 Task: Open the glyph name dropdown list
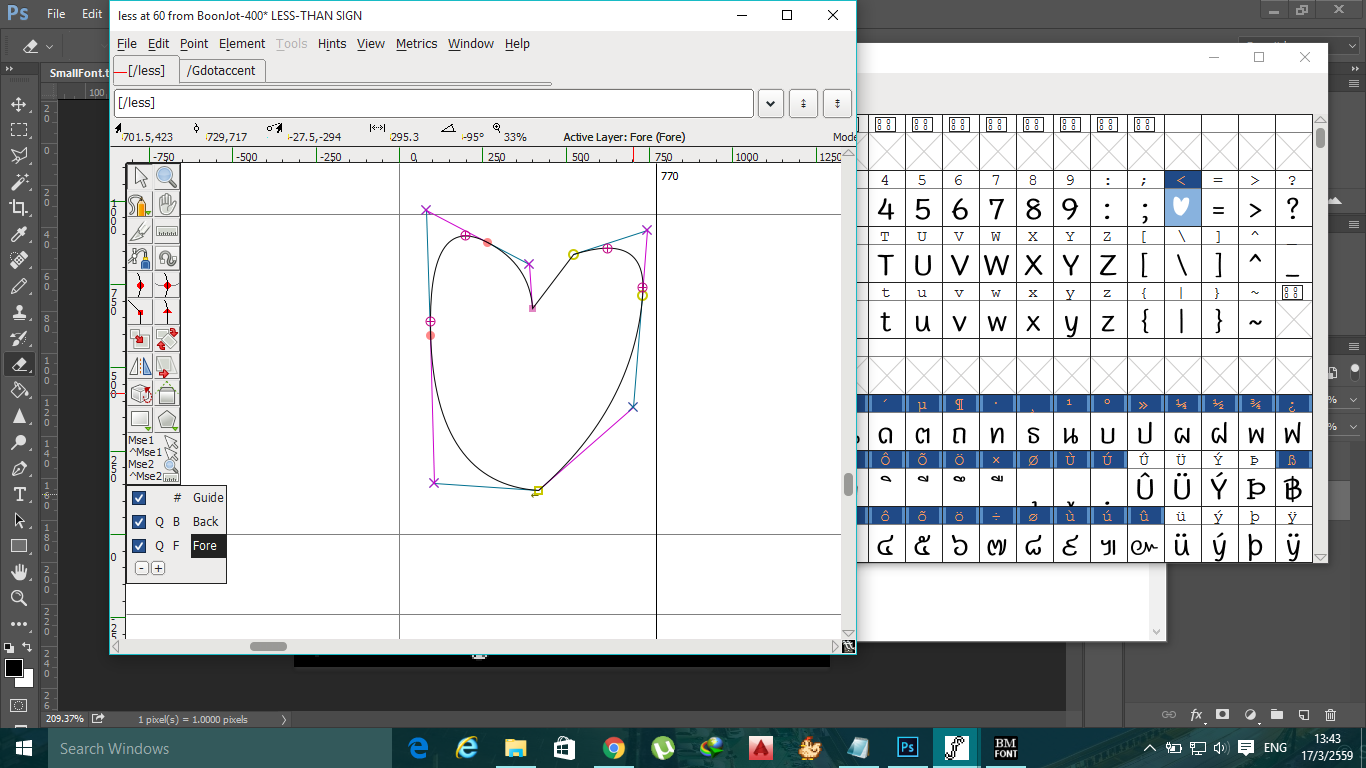(x=770, y=103)
